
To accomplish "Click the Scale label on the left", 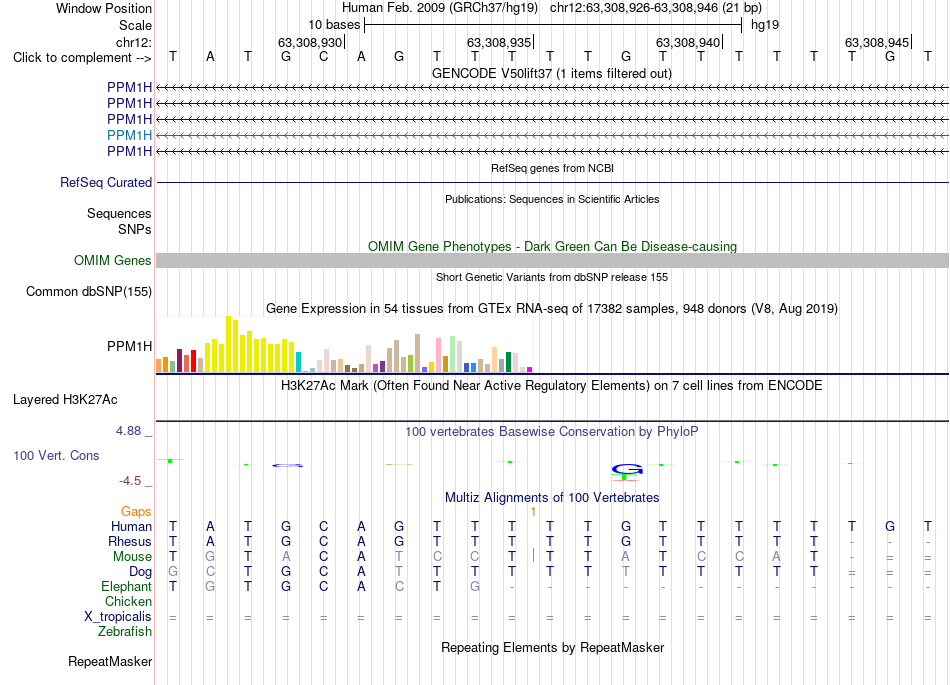I will (x=135, y=25).
